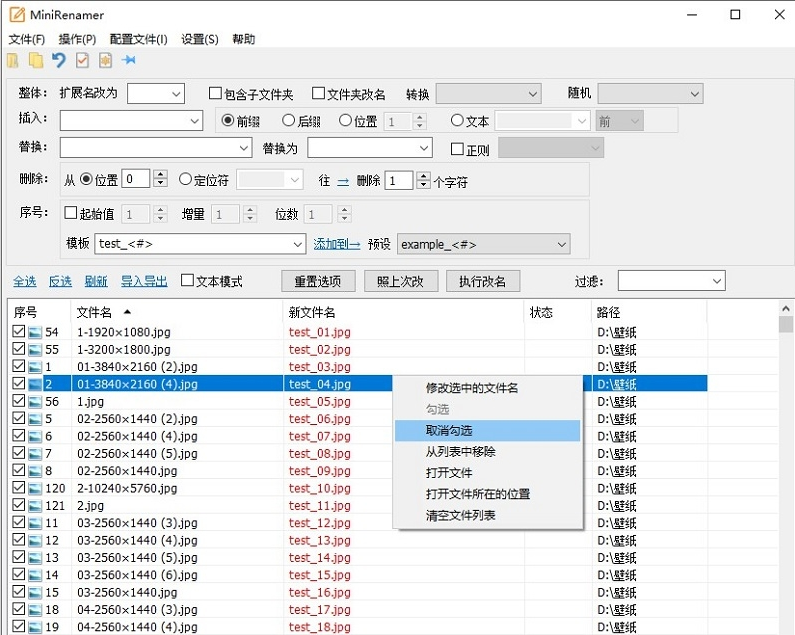Viewport: 795px width, 635px height.
Task: Sort by the 文件名 column header
Action: click(x=176, y=312)
